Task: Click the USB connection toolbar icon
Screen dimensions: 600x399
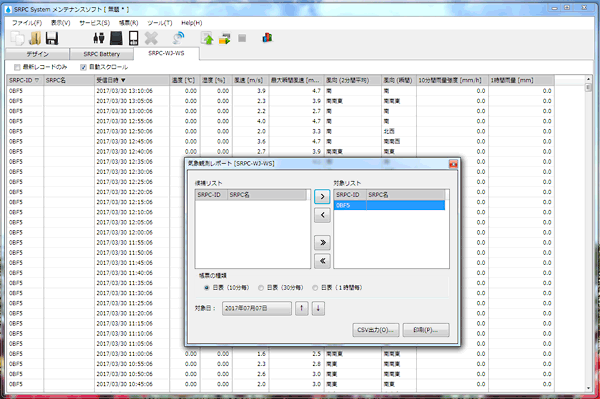Action: click(x=99, y=38)
